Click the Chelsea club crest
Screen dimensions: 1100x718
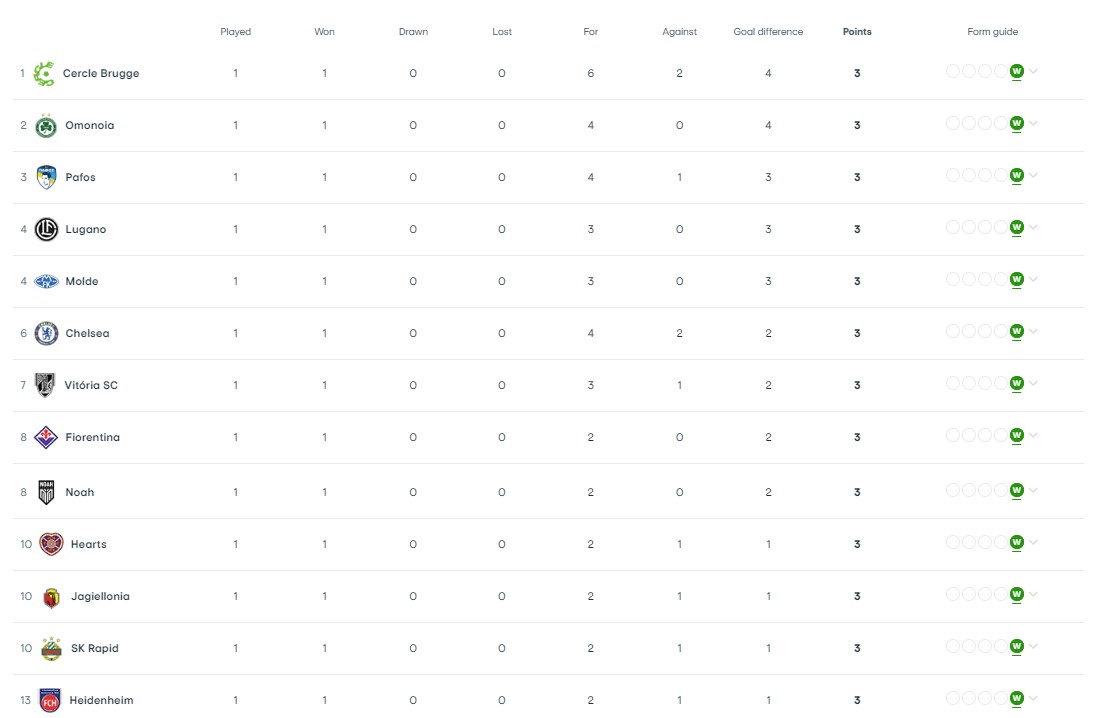pyautogui.click(x=46, y=333)
